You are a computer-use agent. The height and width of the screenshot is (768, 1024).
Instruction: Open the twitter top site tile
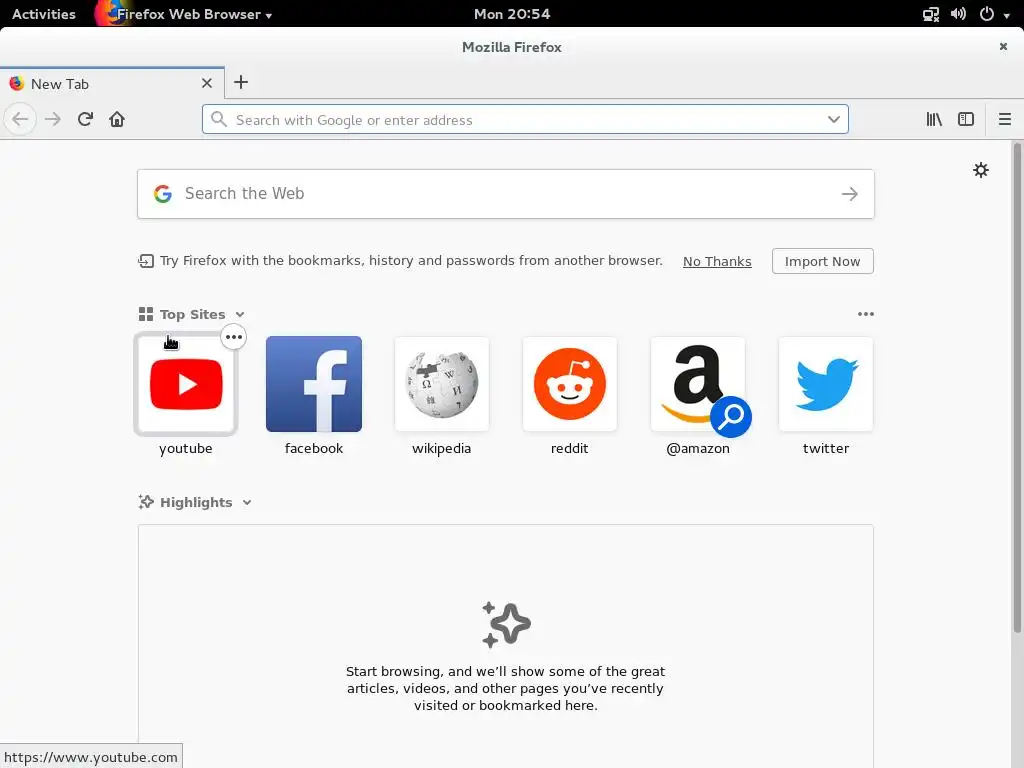[x=825, y=384]
